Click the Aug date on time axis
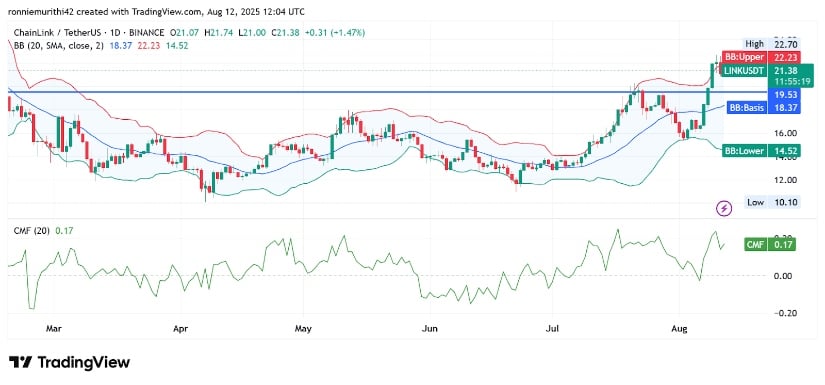Image resolution: width=825 pixels, height=385 pixels. click(680, 330)
